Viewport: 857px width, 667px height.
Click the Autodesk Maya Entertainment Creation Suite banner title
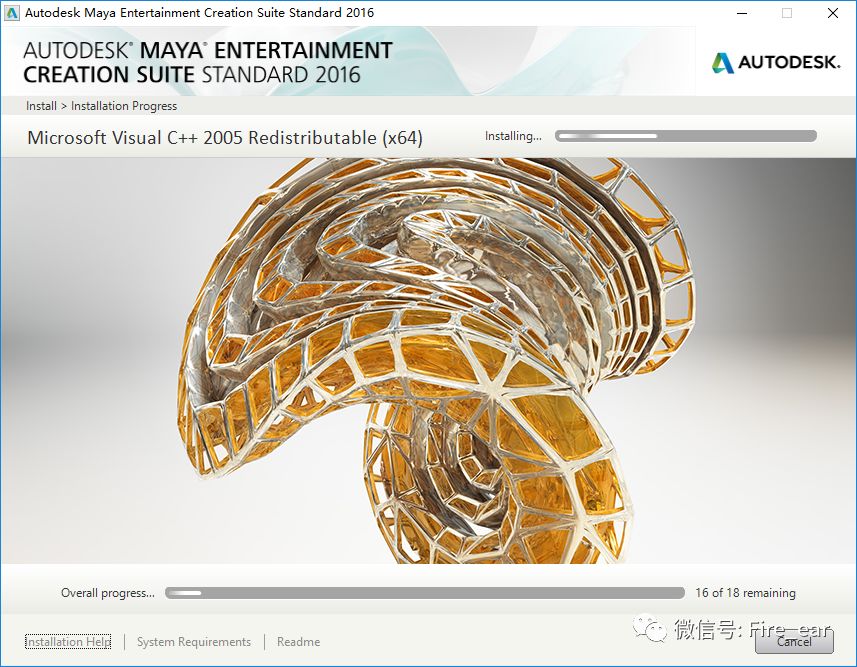point(207,61)
